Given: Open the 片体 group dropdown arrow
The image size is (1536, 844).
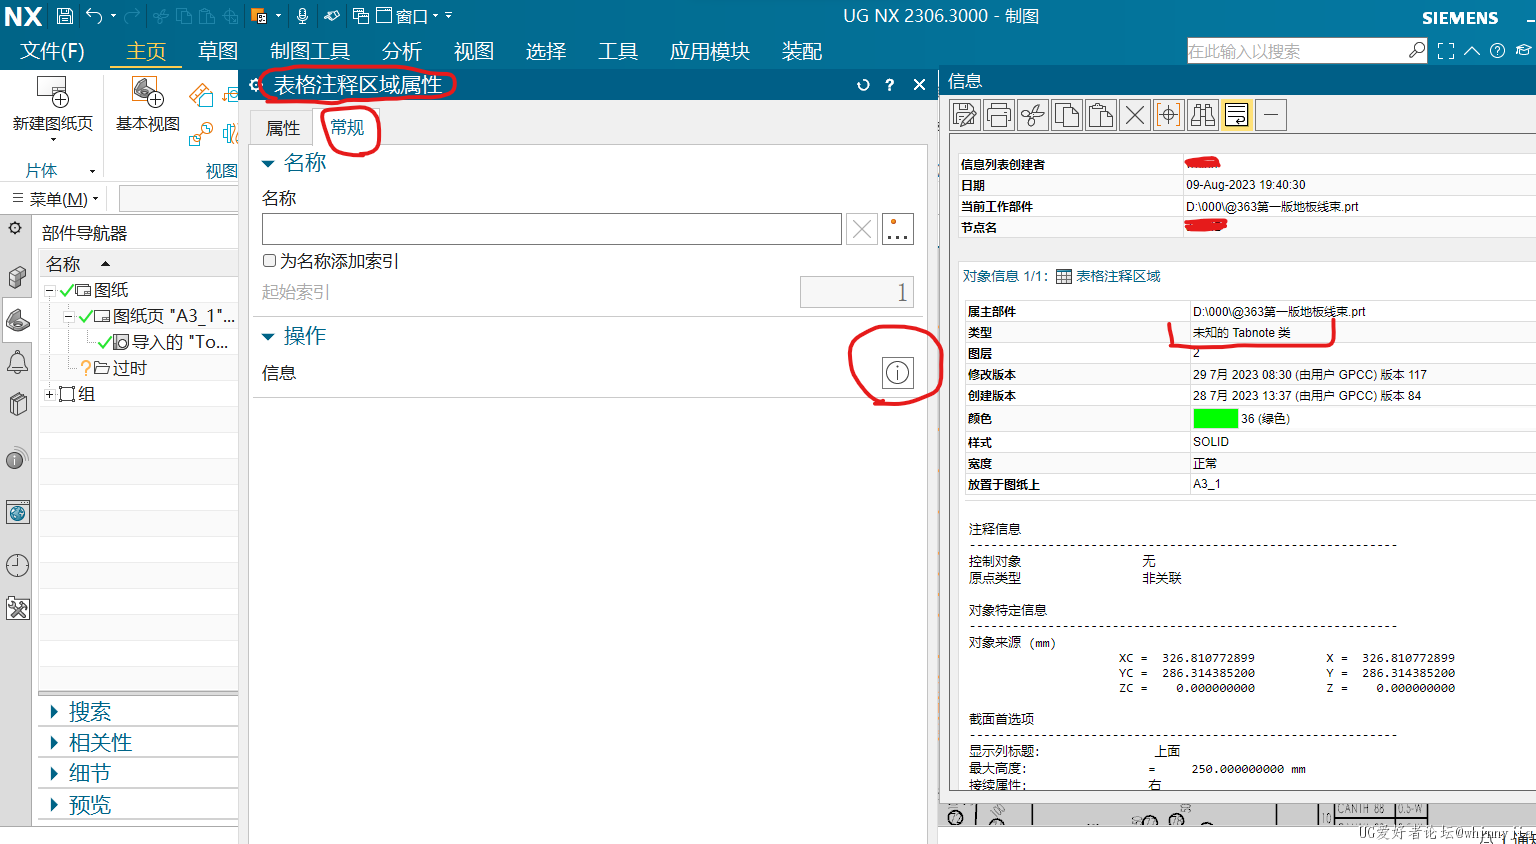Looking at the screenshot, I should coord(93,171).
